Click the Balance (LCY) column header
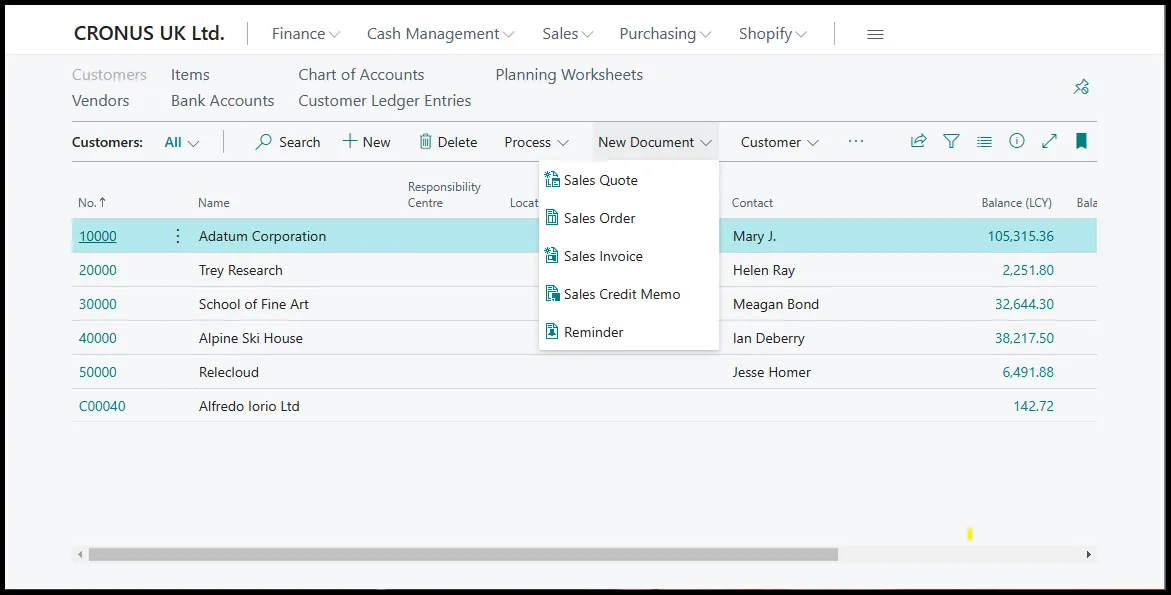 [x=1016, y=202]
